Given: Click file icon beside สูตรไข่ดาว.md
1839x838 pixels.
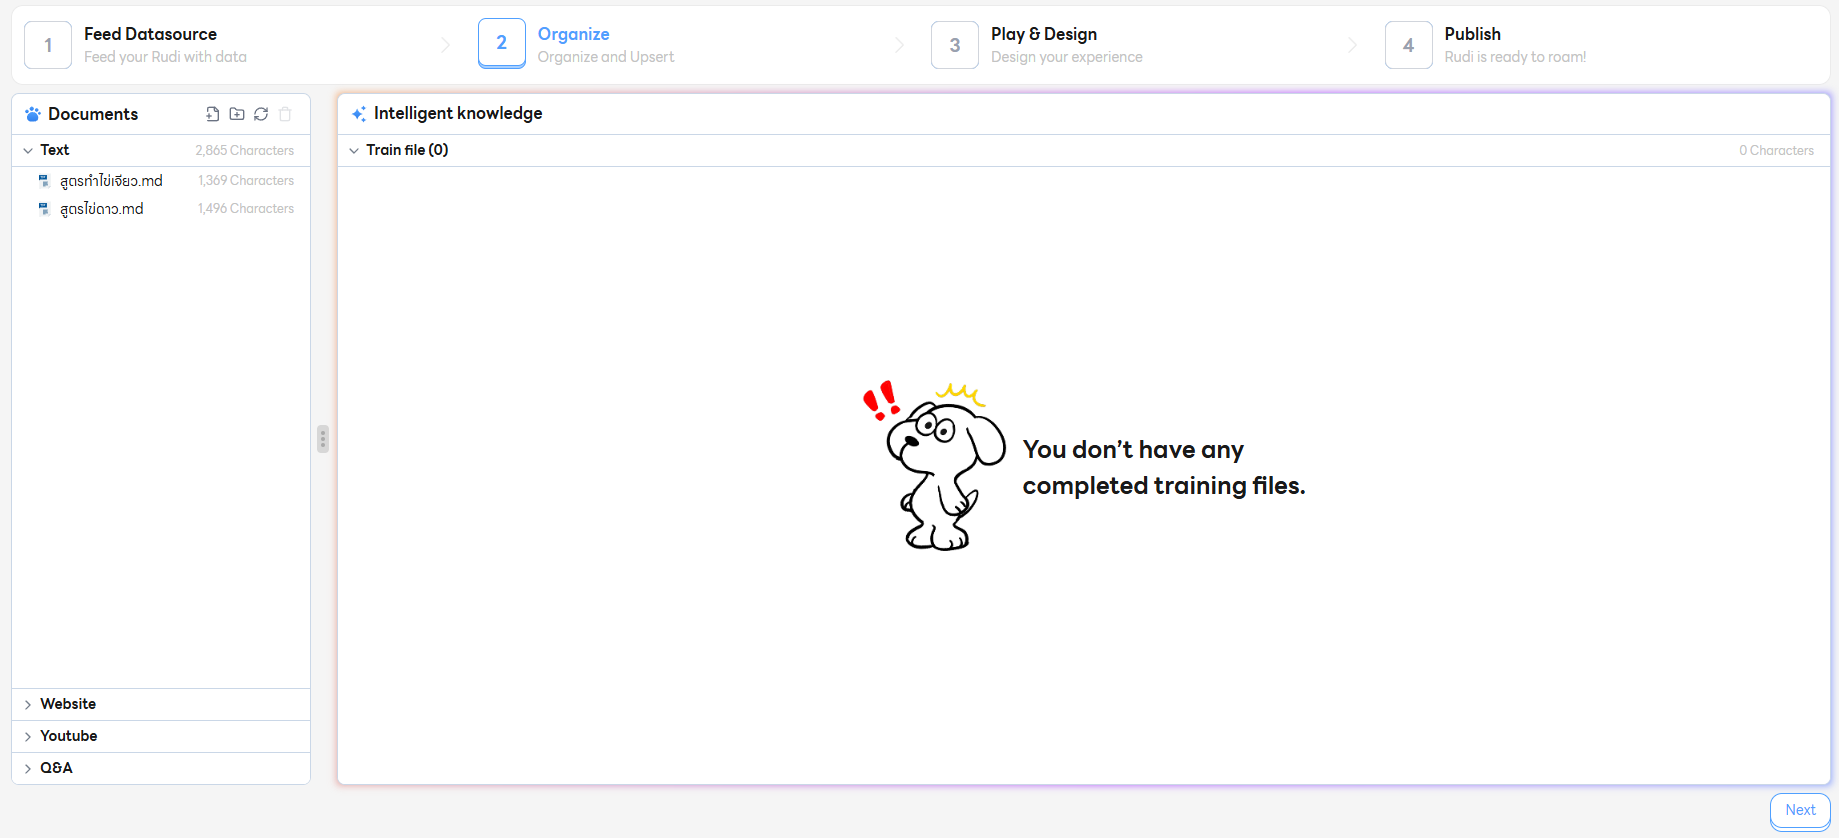Looking at the screenshot, I should [x=44, y=209].
